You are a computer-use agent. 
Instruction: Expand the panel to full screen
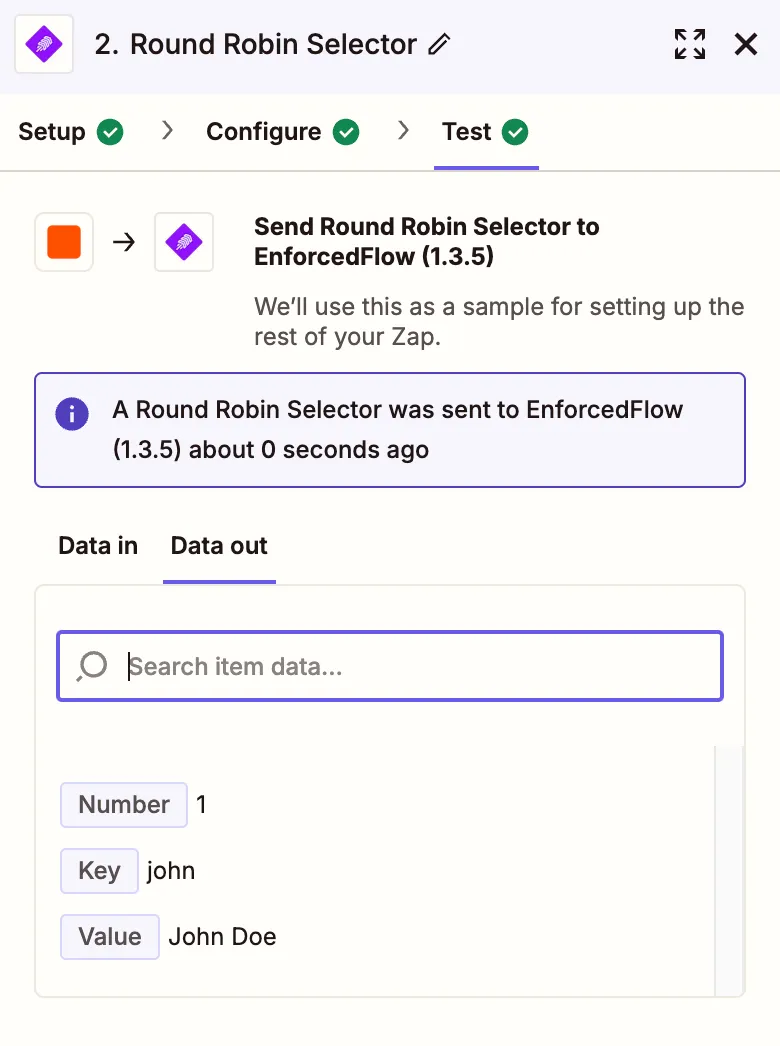point(690,44)
